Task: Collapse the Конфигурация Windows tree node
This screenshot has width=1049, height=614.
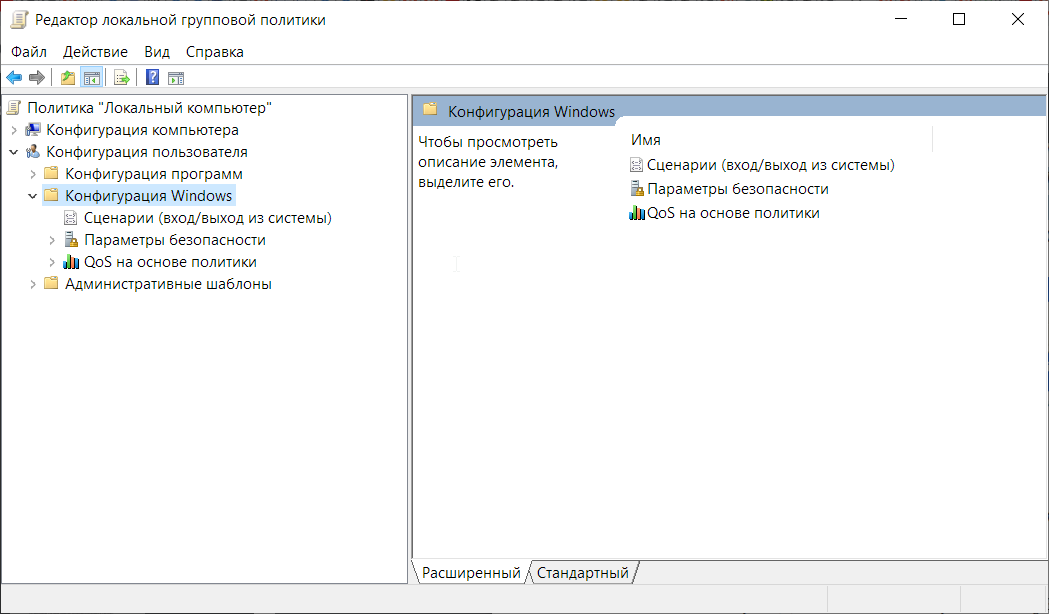Action: tap(33, 196)
